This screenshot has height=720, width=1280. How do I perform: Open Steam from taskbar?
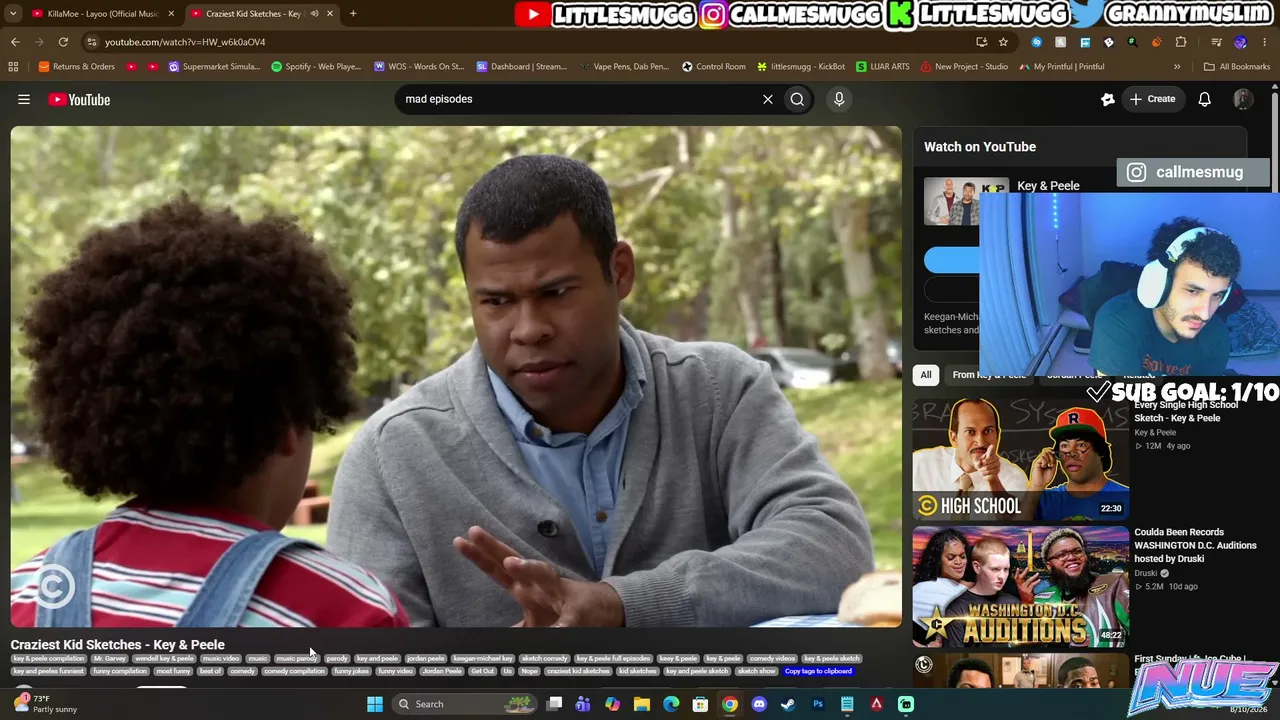(x=788, y=704)
